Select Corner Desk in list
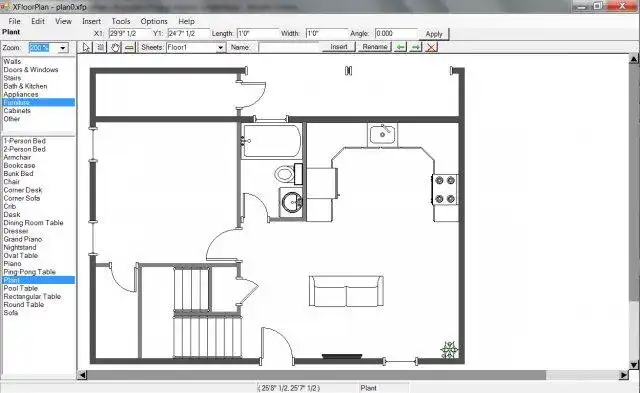 pyautogui.click(x=23, y=190)
